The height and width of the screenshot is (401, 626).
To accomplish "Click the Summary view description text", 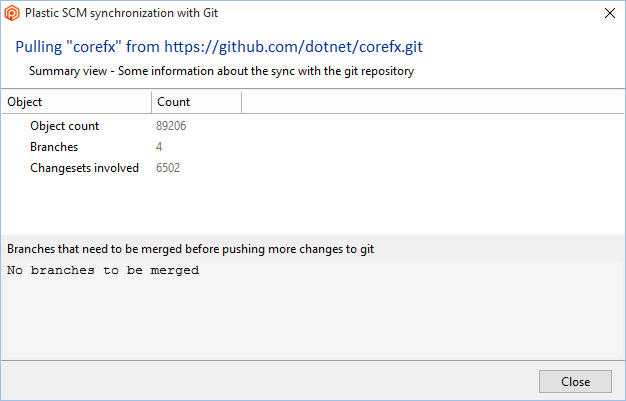I will tap(221, 71).
